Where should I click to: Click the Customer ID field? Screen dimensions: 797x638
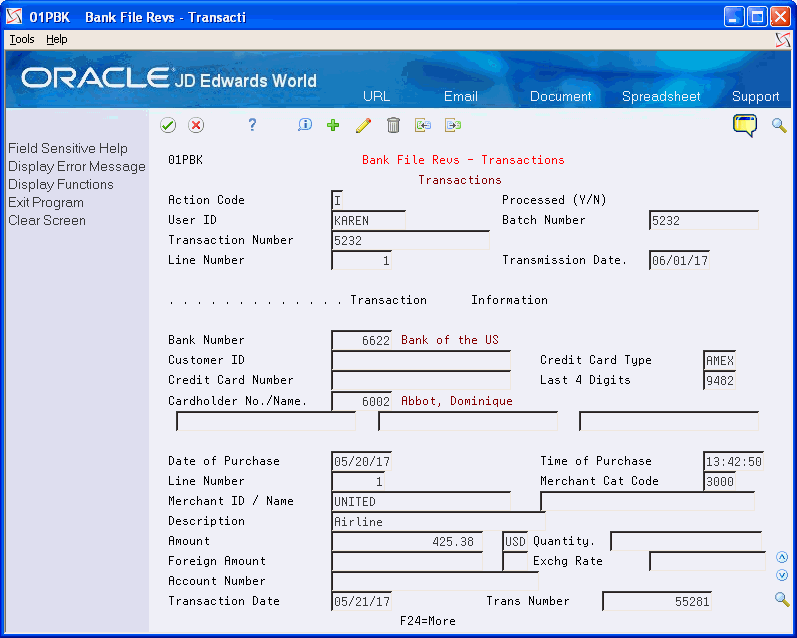pos(421,360)
